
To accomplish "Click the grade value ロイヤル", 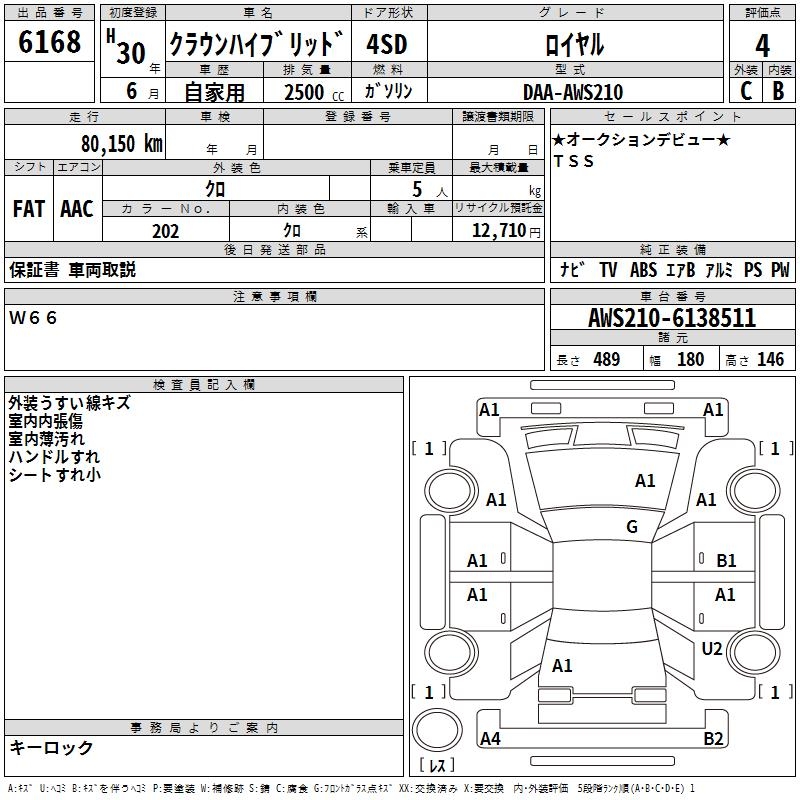I will point(574,44).
